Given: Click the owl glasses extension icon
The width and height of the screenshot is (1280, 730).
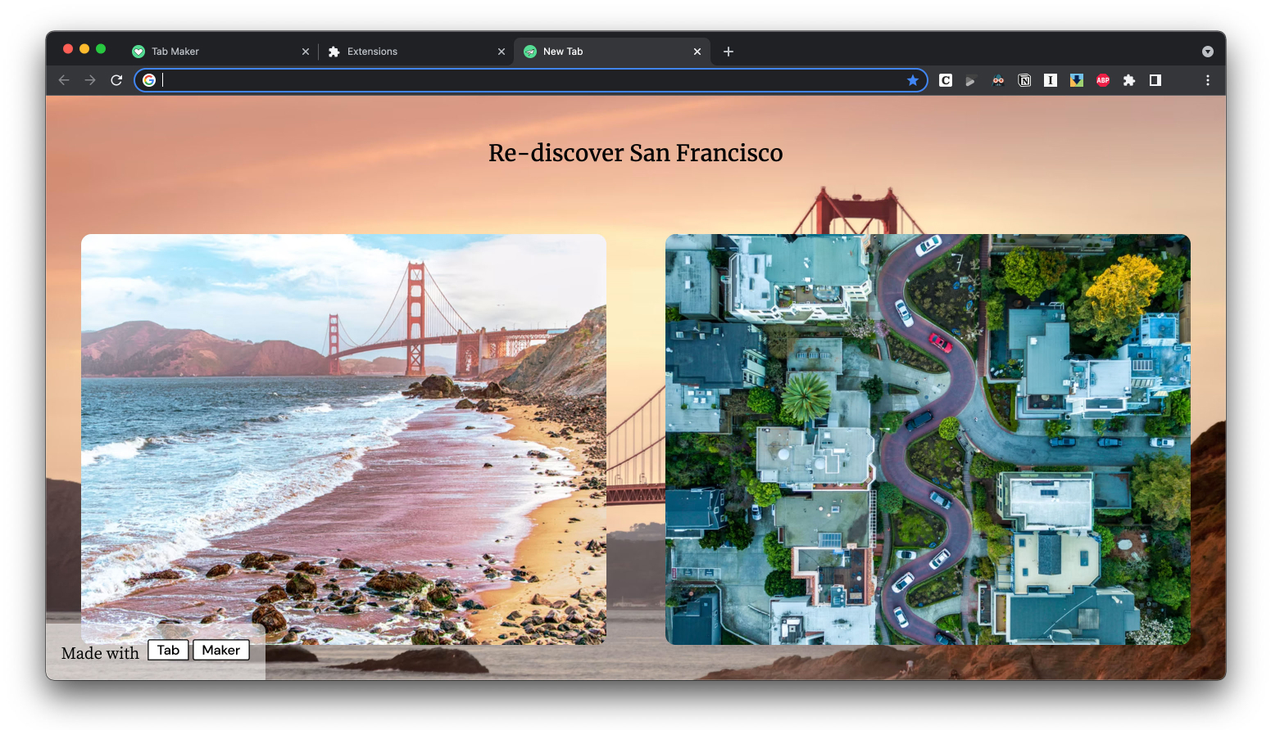Looking at the screenshot, I should [998, 80].
